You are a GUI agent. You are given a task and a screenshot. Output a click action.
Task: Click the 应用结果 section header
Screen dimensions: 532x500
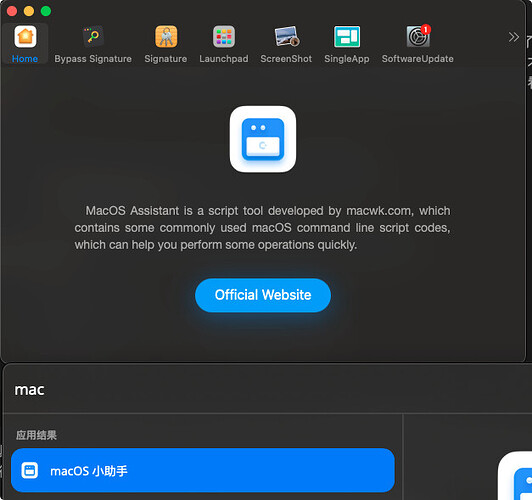tap(36, 435)
